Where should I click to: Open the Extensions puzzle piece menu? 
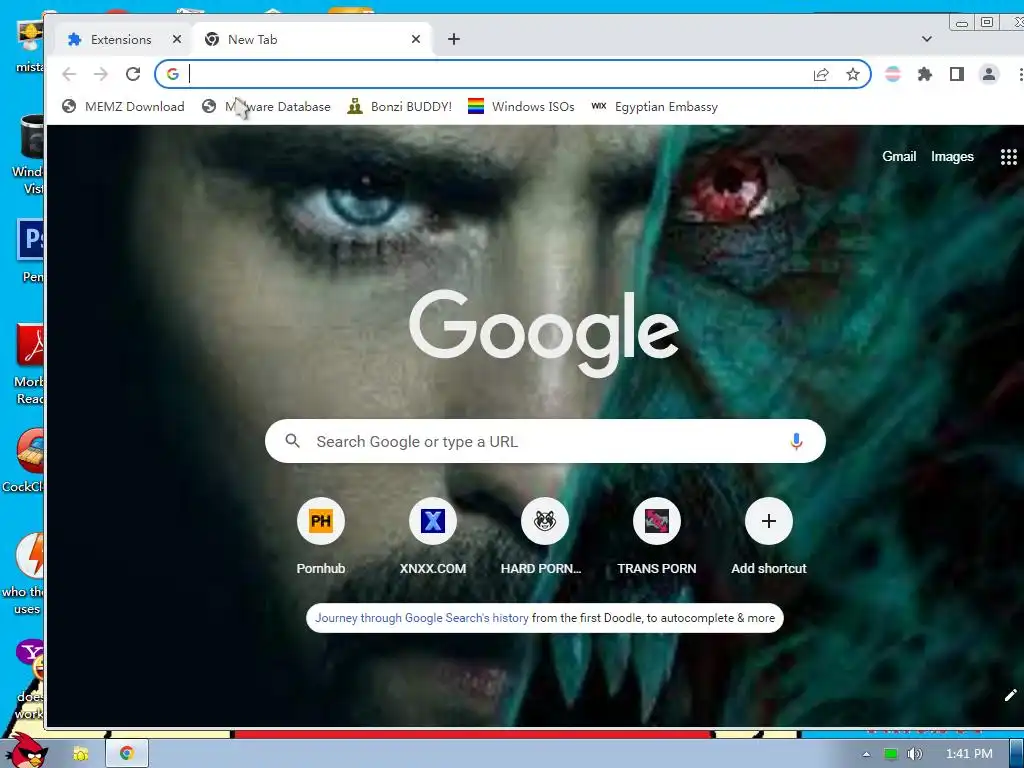point(925,74)
